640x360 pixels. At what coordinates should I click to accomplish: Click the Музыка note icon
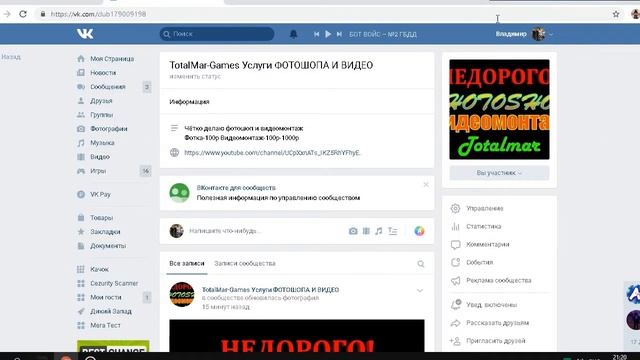81,143
